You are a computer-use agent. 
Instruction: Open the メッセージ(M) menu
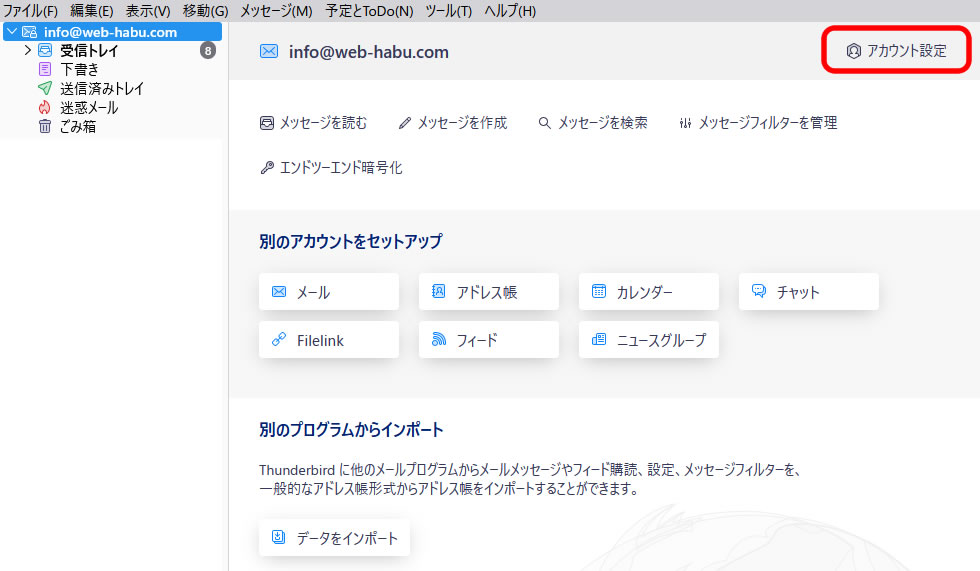(x=276, y=10)
